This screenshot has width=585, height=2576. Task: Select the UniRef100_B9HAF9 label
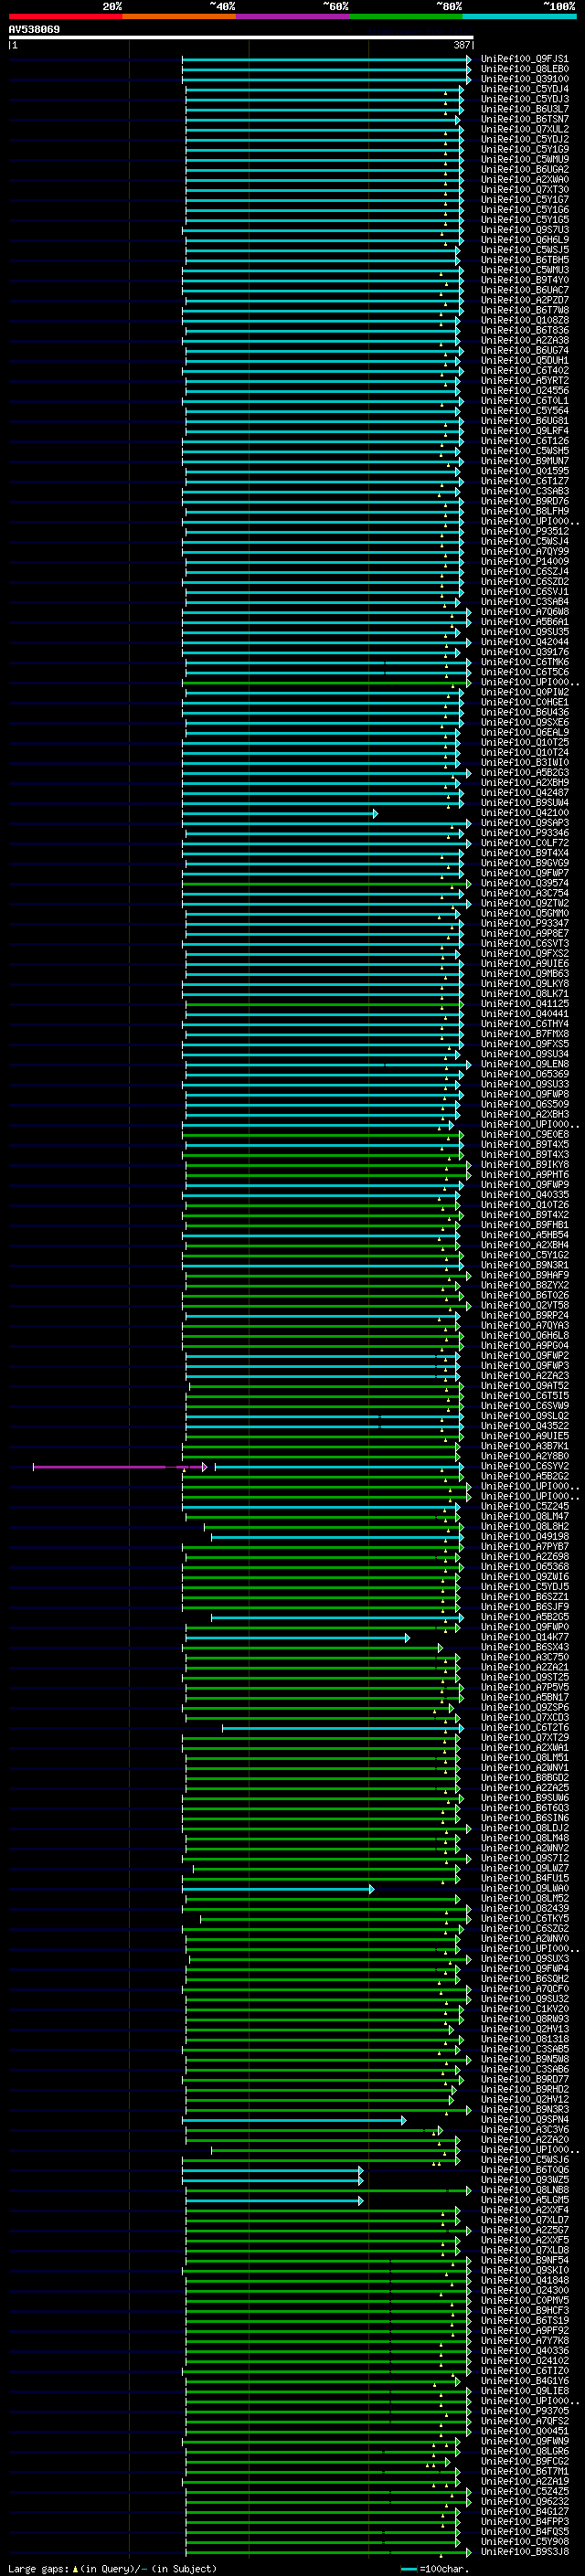(524, 1276)
